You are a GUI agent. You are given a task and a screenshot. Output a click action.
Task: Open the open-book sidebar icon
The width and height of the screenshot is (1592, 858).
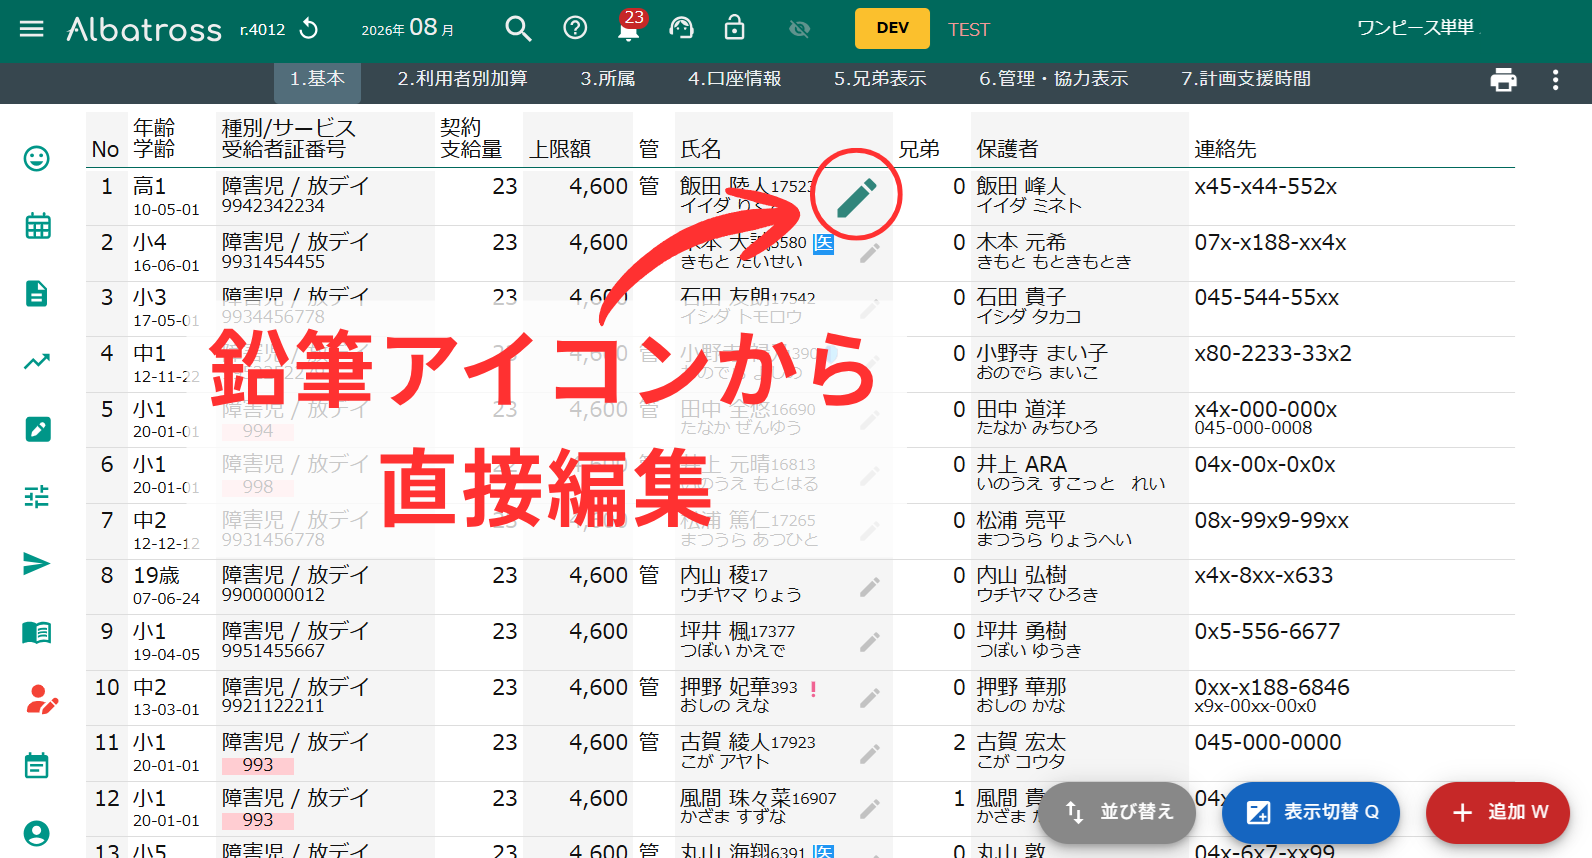click(x=37, y=632)
